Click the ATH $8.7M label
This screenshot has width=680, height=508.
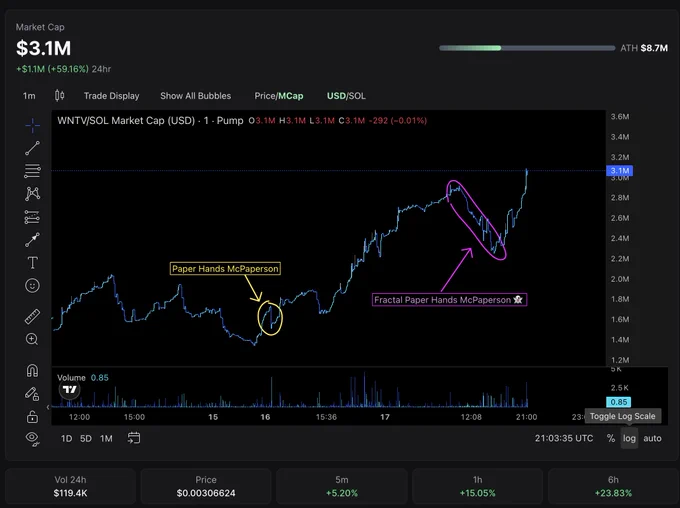pyautogui.click(x=644, y=48)
